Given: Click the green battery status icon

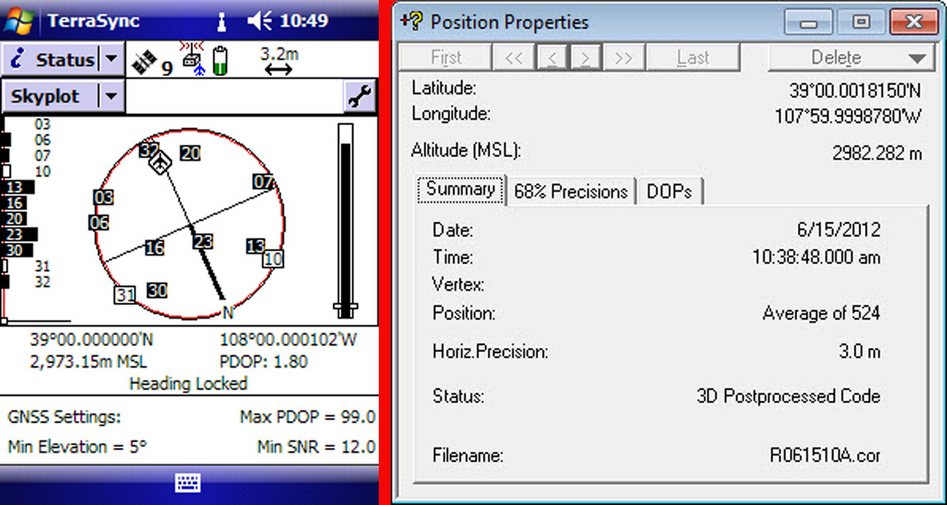Looking at the screenshot, I should (x=222, y=60).
